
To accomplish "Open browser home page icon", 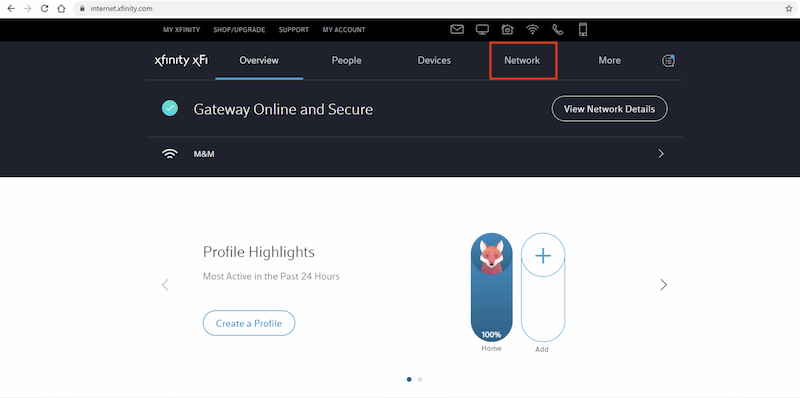I will [x=61, y=9].
